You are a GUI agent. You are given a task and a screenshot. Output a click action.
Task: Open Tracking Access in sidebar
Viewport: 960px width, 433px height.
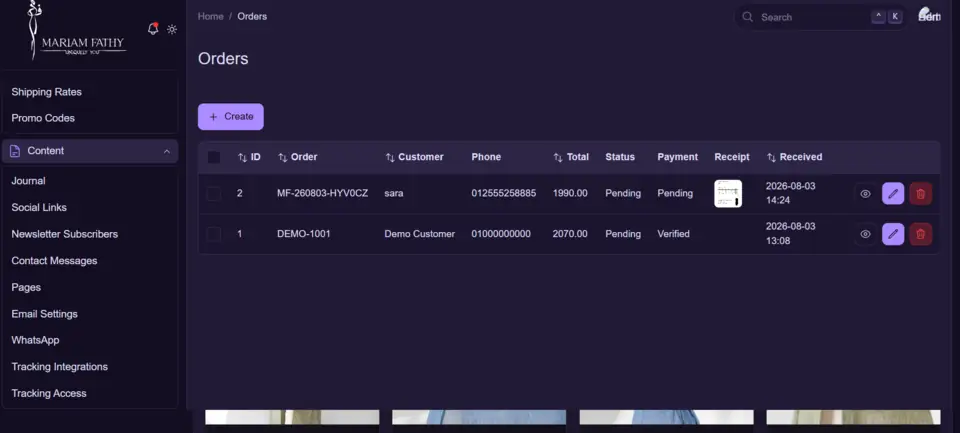click(x=49, y=393)
